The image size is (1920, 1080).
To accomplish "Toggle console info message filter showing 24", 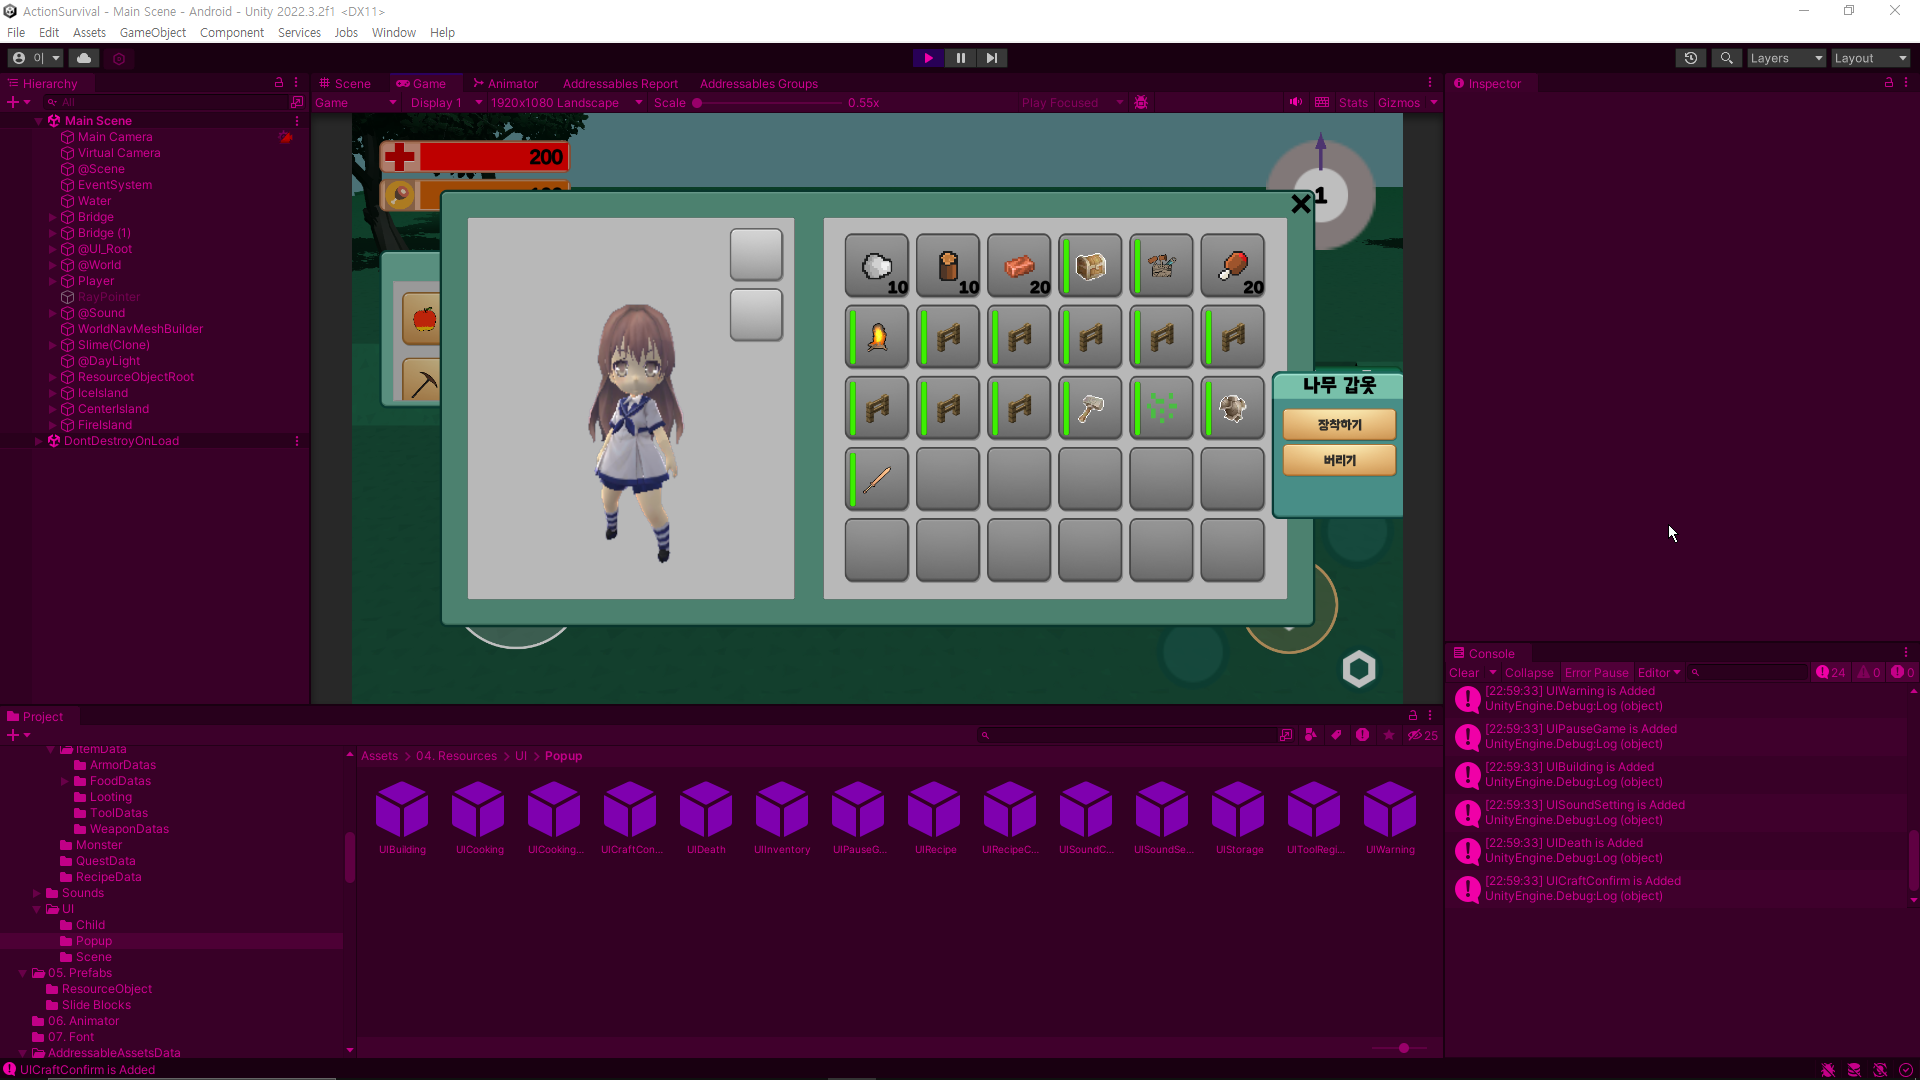I will tap(1831, 673).
